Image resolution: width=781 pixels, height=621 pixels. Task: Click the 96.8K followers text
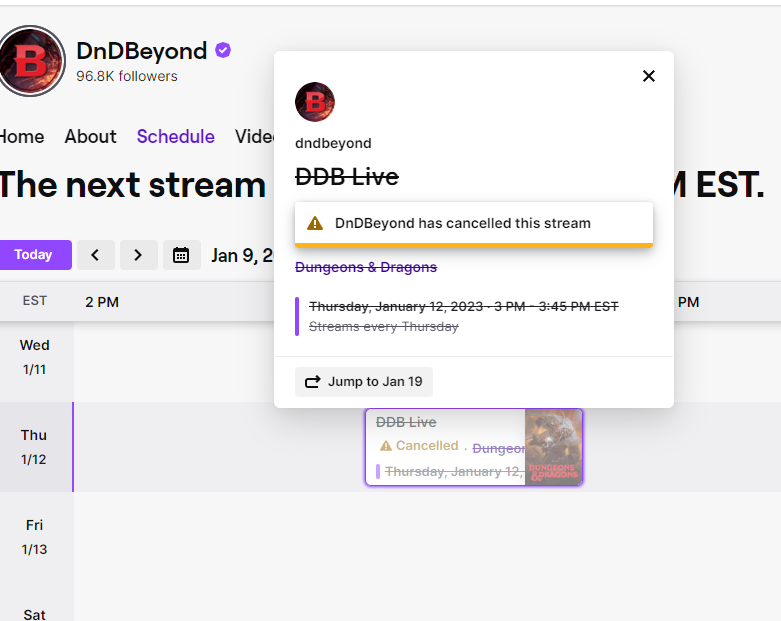pyautogui.click(x=127, y=76)
